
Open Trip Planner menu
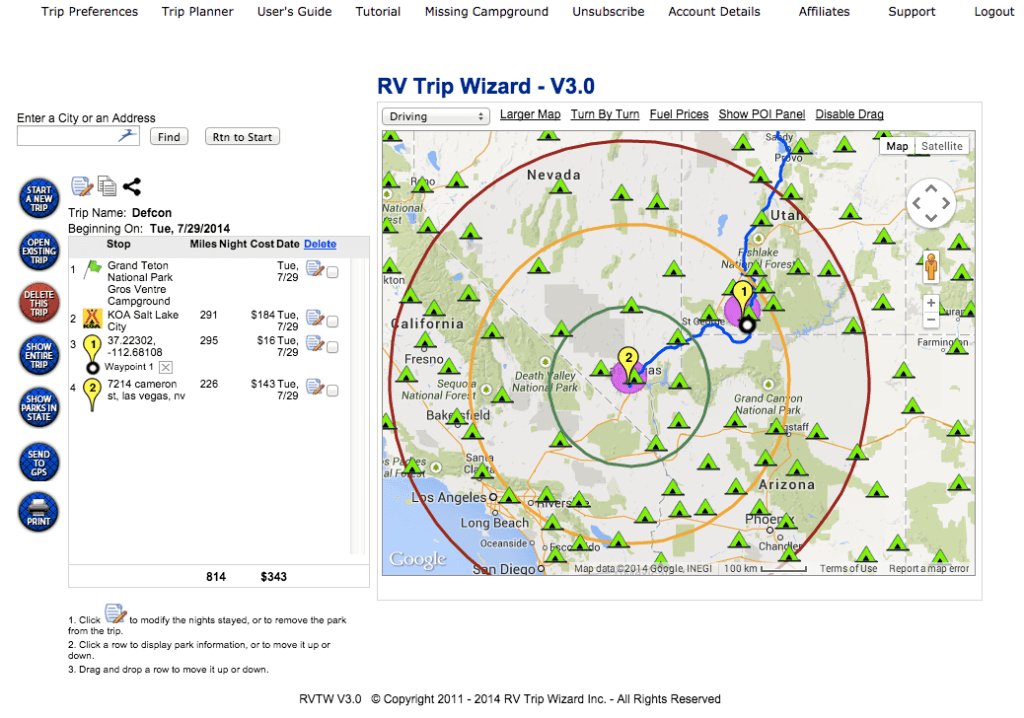click(197, 12)
